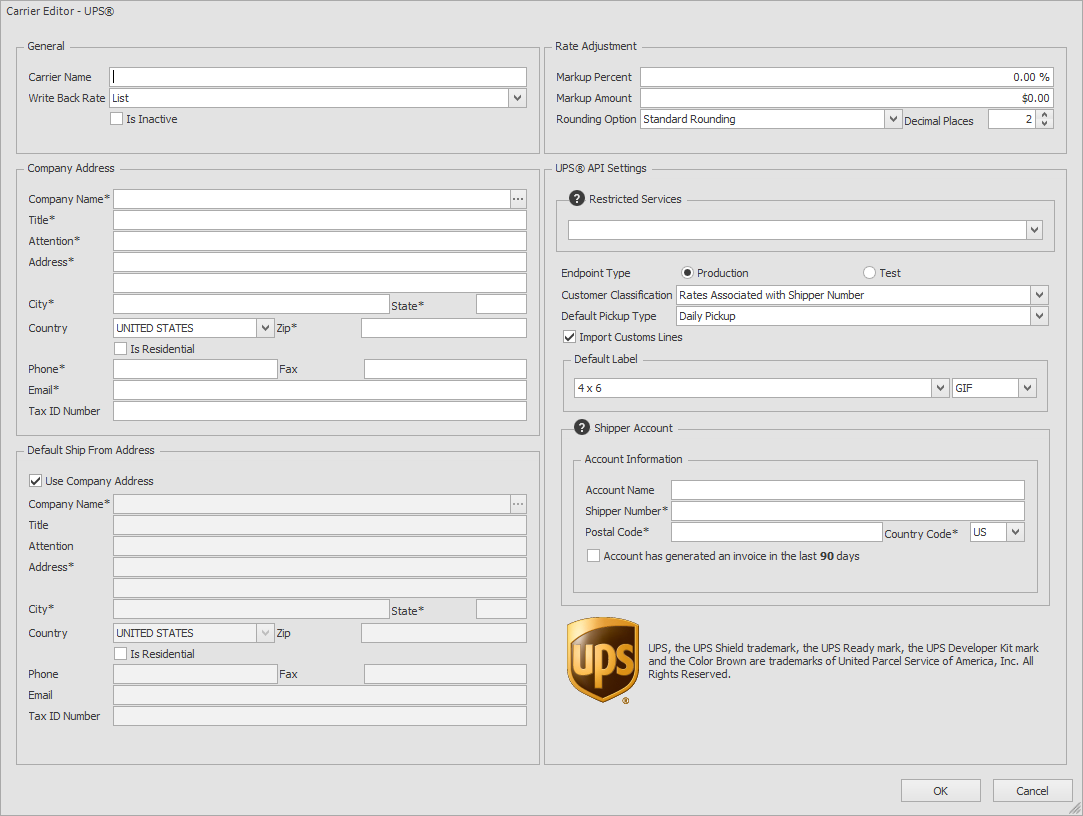The width and height of the screenshot is (1083, 816).
Task: Increase Decimal Places with the up arrow
Action: point(1045,115)
